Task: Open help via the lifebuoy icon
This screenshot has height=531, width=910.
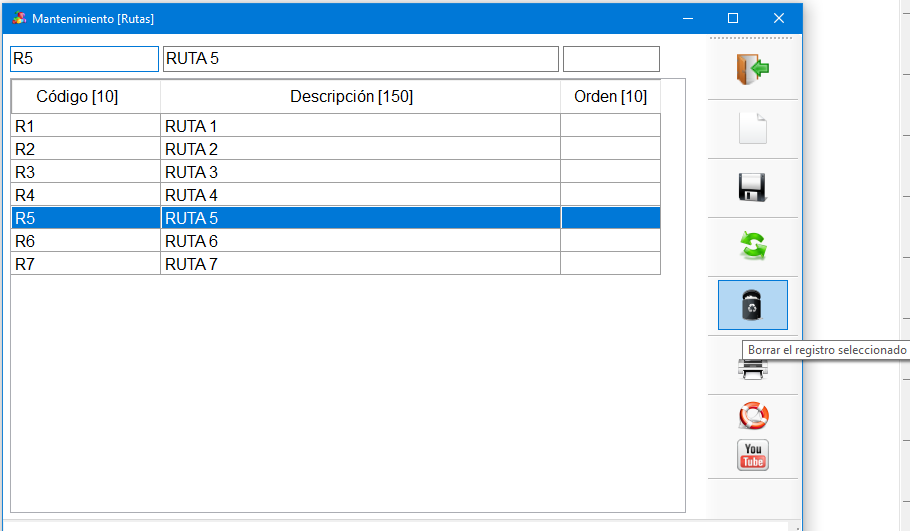Action: coord(753,416)
